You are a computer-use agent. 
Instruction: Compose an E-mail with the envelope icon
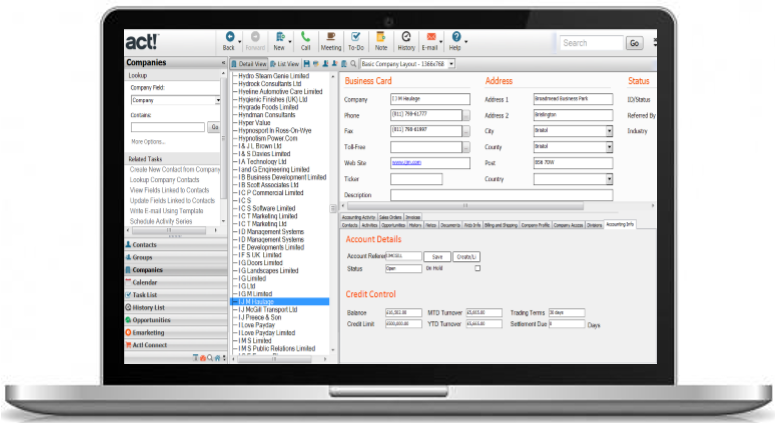431,37
